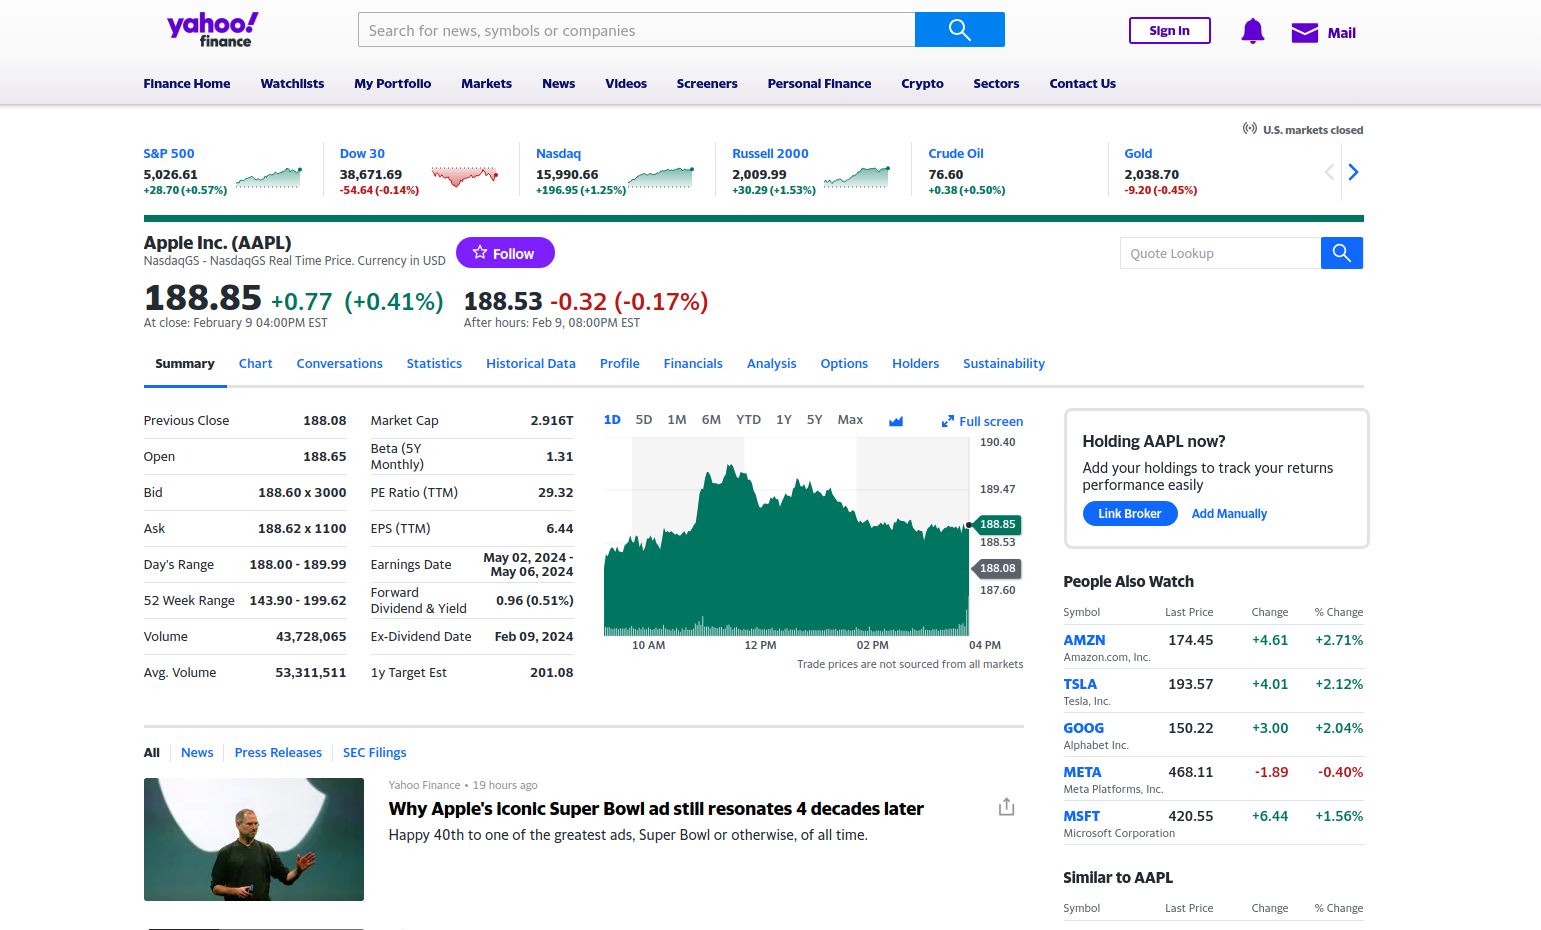Select the 5D chart range
The height and width of the screenshot is (930, 1541).
coord(644,420)
